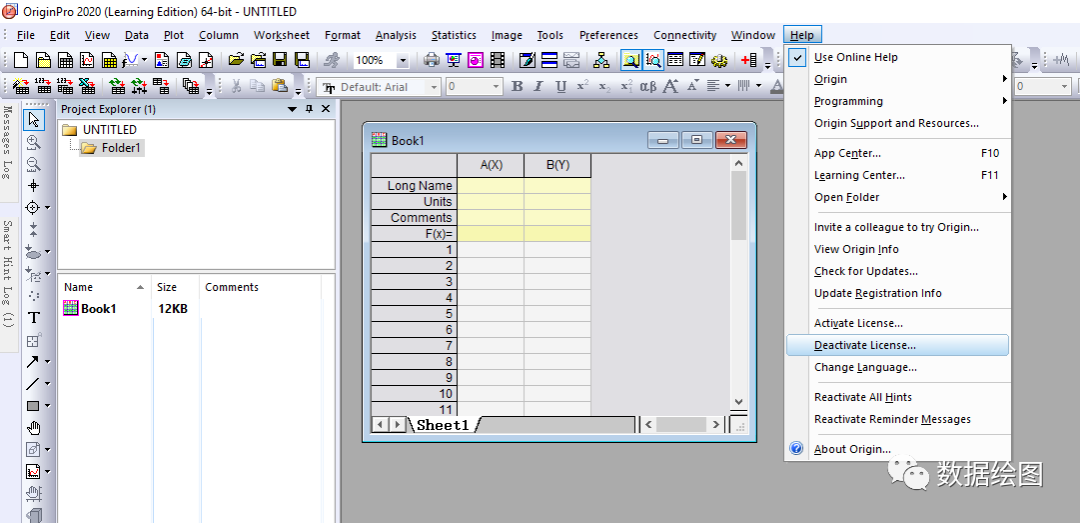
Task: Click the New Layout toolbar icon
Action: 162,61
